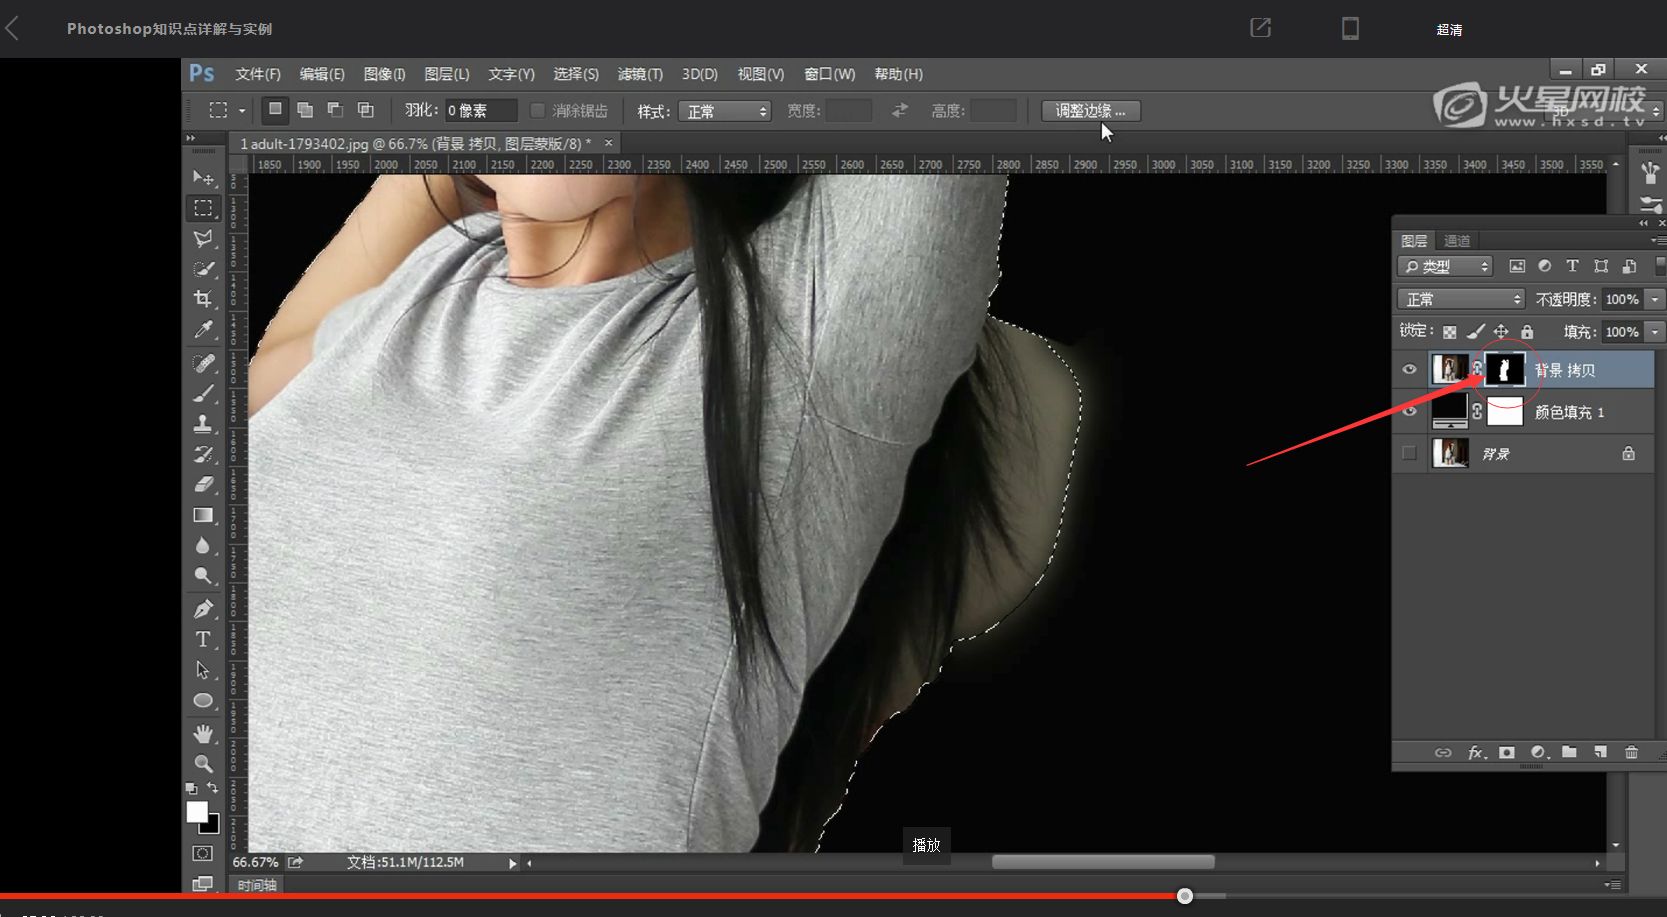1667x917 pixels.
Task: Click the create new layer icon
Action: coord(1600,752)
